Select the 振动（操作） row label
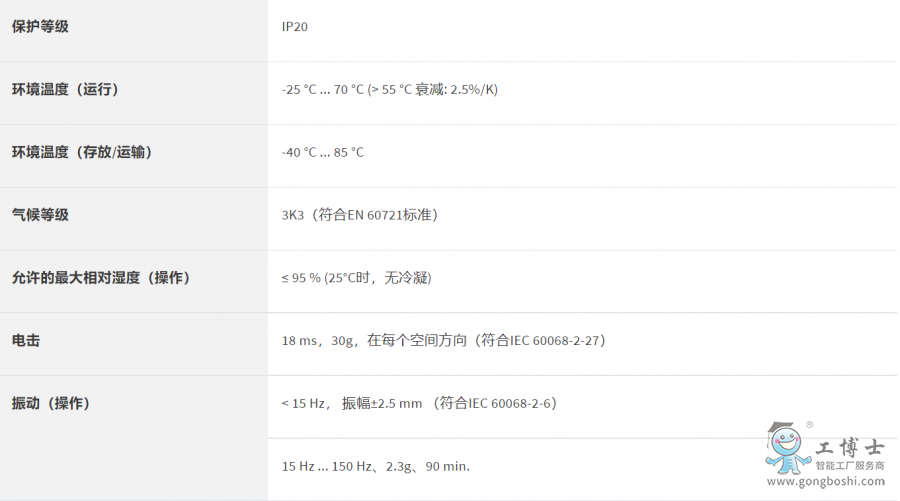The height and width of the screenshot is (501, 900). click(x=51, y=404)
